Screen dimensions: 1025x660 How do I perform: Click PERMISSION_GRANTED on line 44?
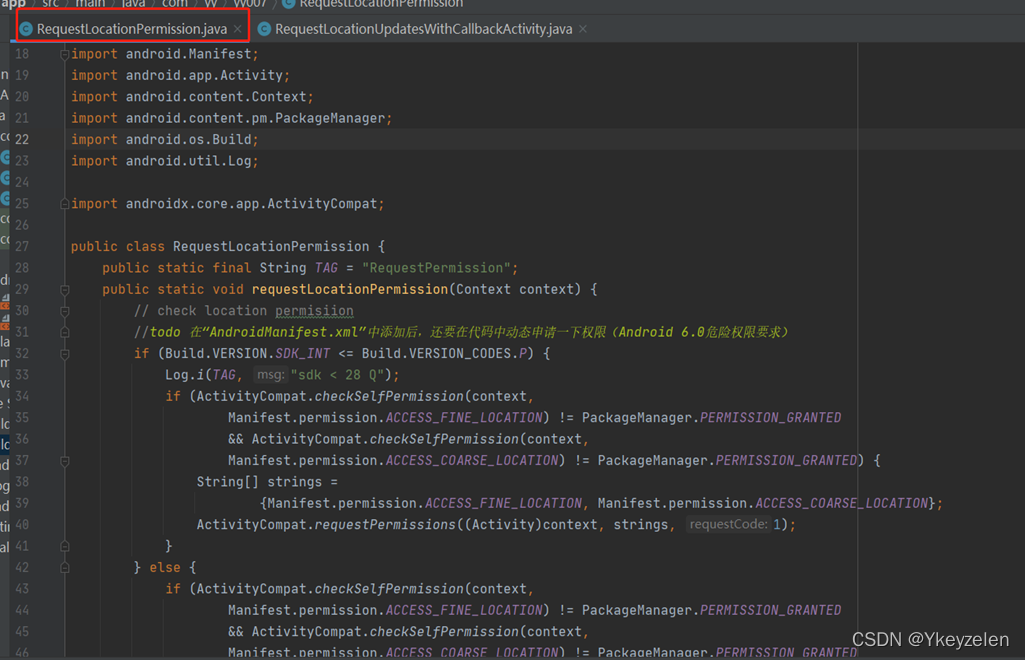tap(771, 610)
